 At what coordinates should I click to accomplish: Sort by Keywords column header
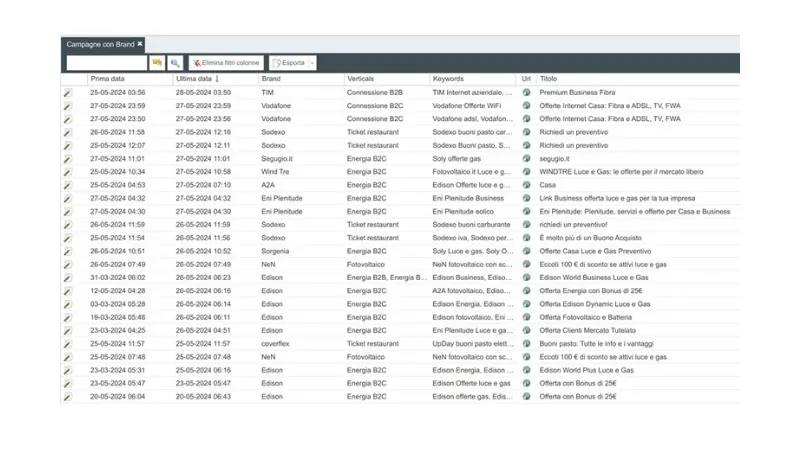(x=448, y=79)
